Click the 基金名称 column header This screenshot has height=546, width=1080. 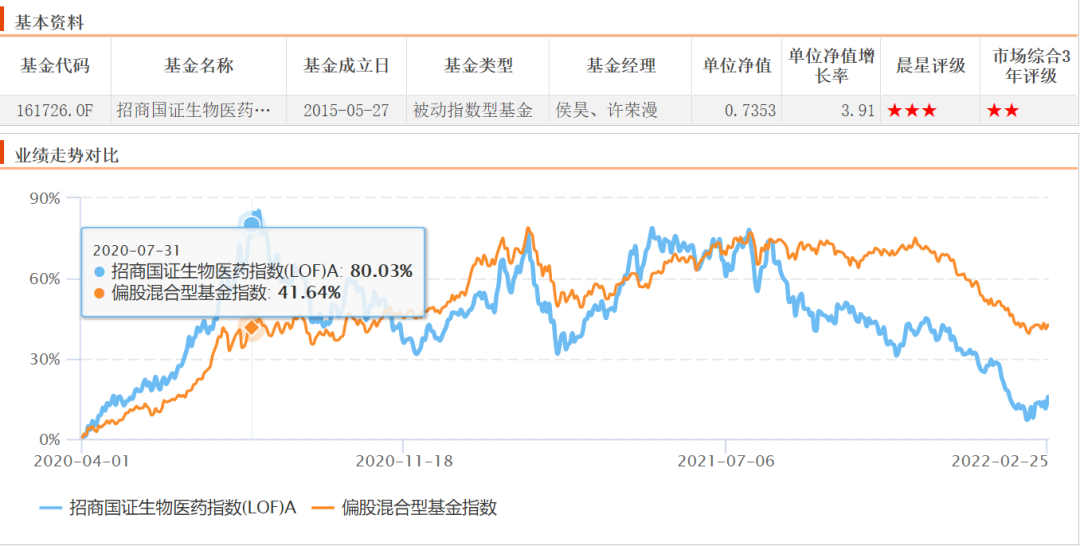198,66
